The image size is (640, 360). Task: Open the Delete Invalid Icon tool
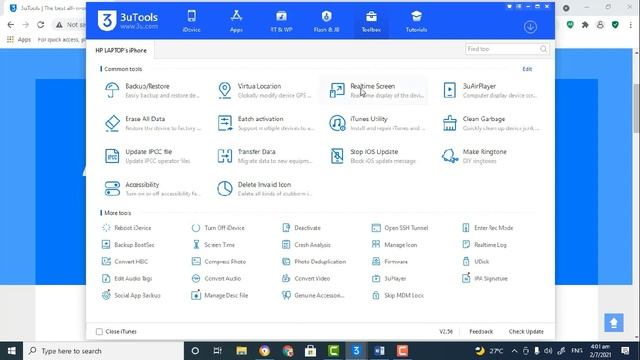click(264, 189)
